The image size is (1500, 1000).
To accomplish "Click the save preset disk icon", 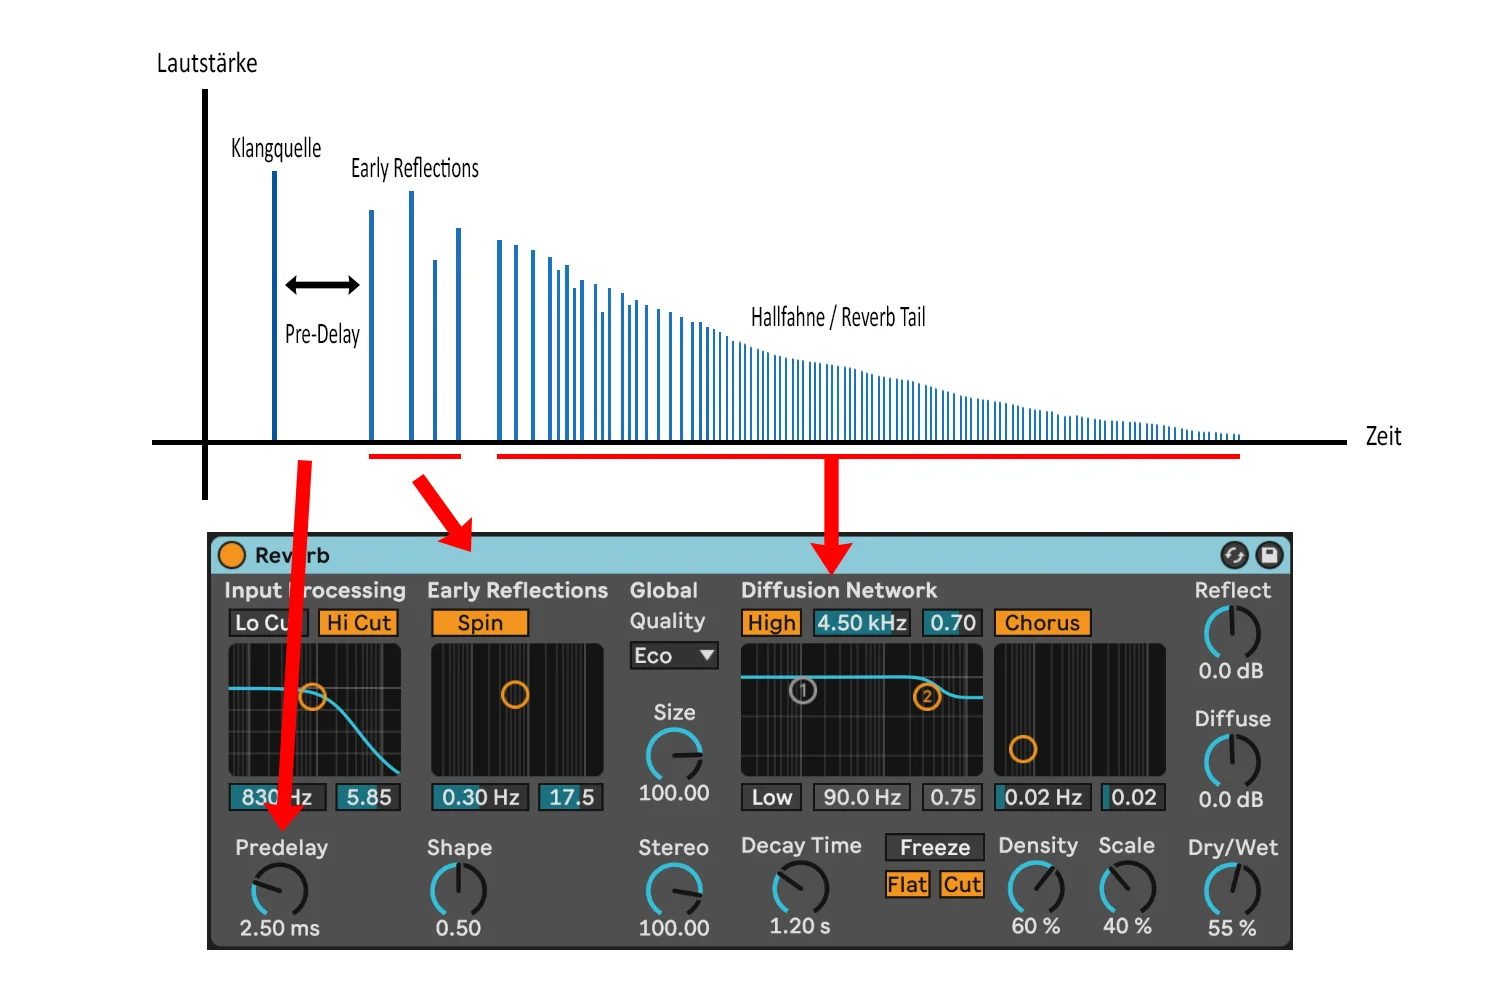I will [x=1269, y=555].
